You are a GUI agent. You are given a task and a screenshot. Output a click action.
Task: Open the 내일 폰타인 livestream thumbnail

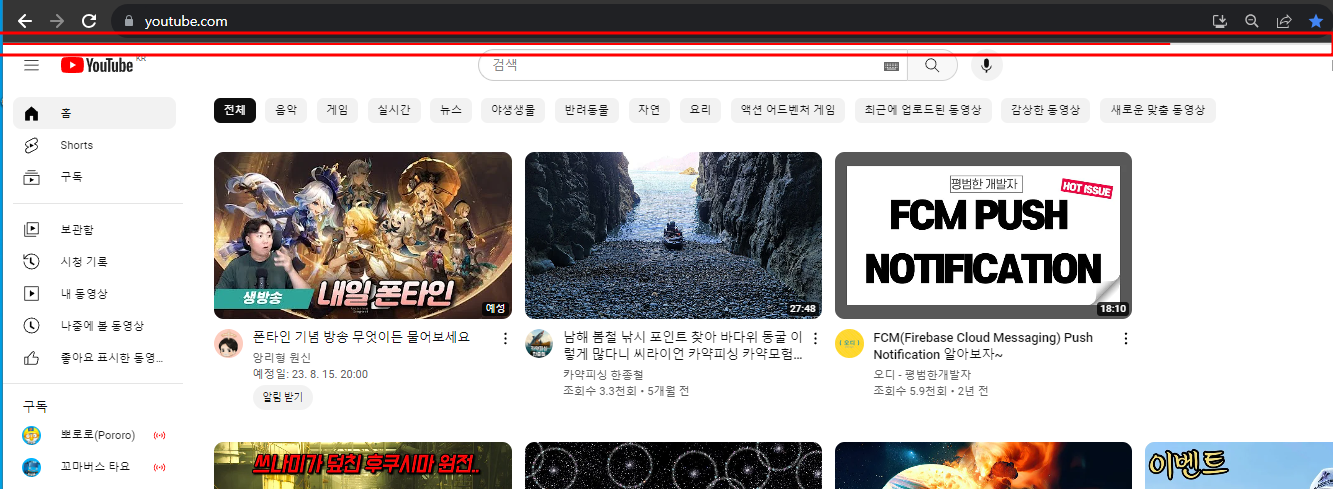point(363,235)
